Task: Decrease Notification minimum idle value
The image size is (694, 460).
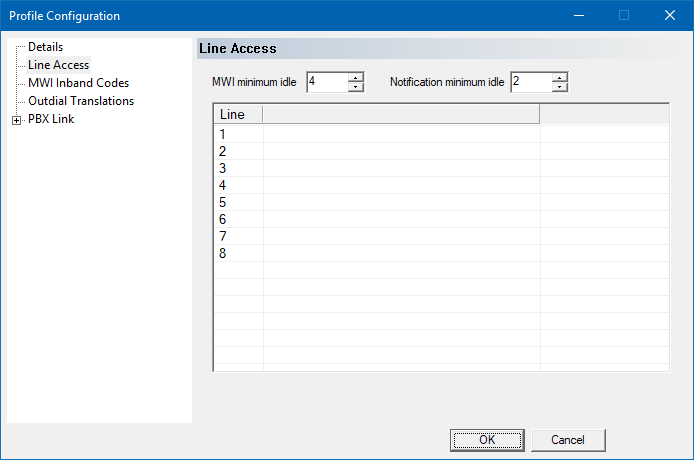Action: tap(559, 87)
